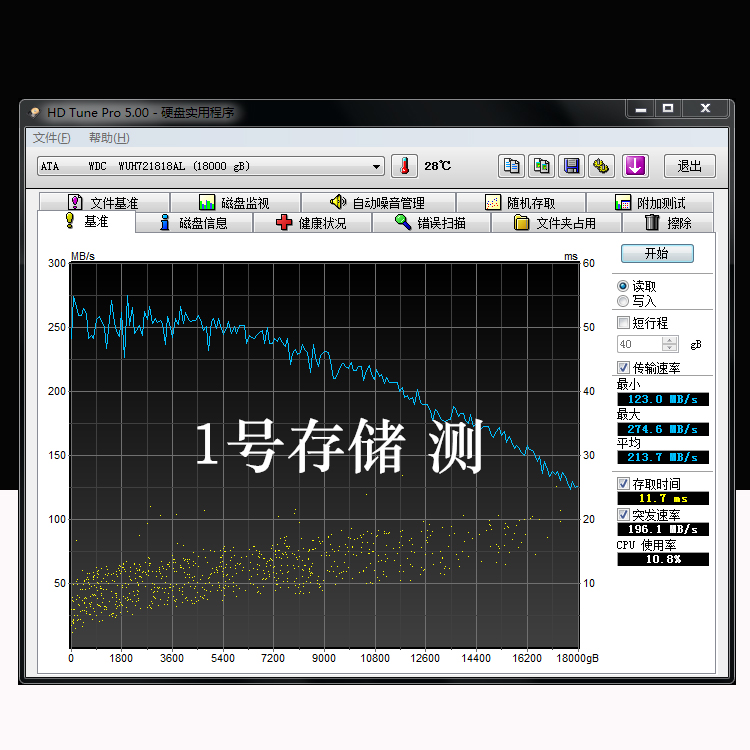Close the HD Tune Pro window
The width and height of the screenshot is (750, 750).
click(706, 109)
